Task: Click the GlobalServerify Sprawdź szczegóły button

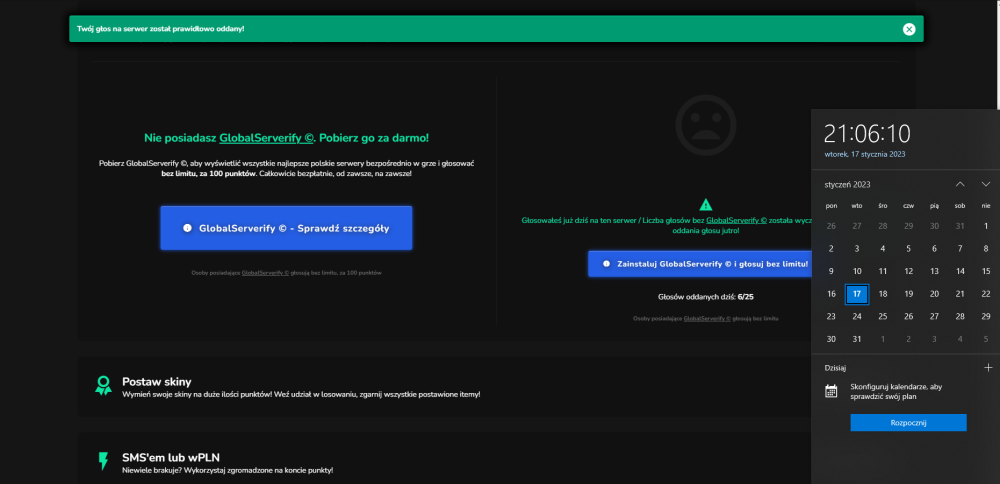Action: [286, 228]
